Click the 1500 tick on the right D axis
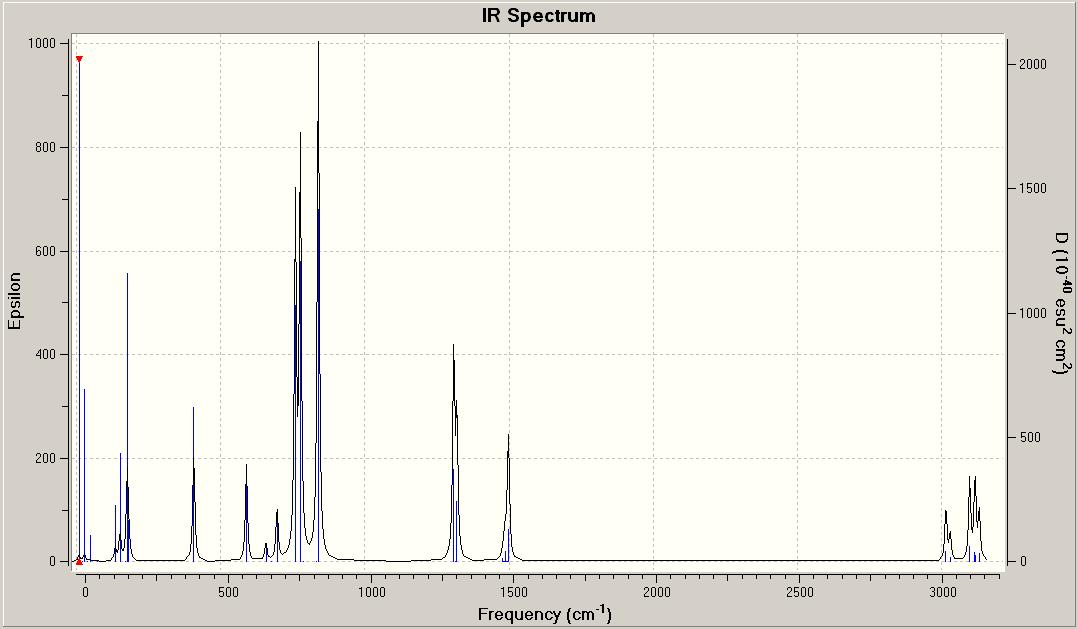 tap(1033, 188)
